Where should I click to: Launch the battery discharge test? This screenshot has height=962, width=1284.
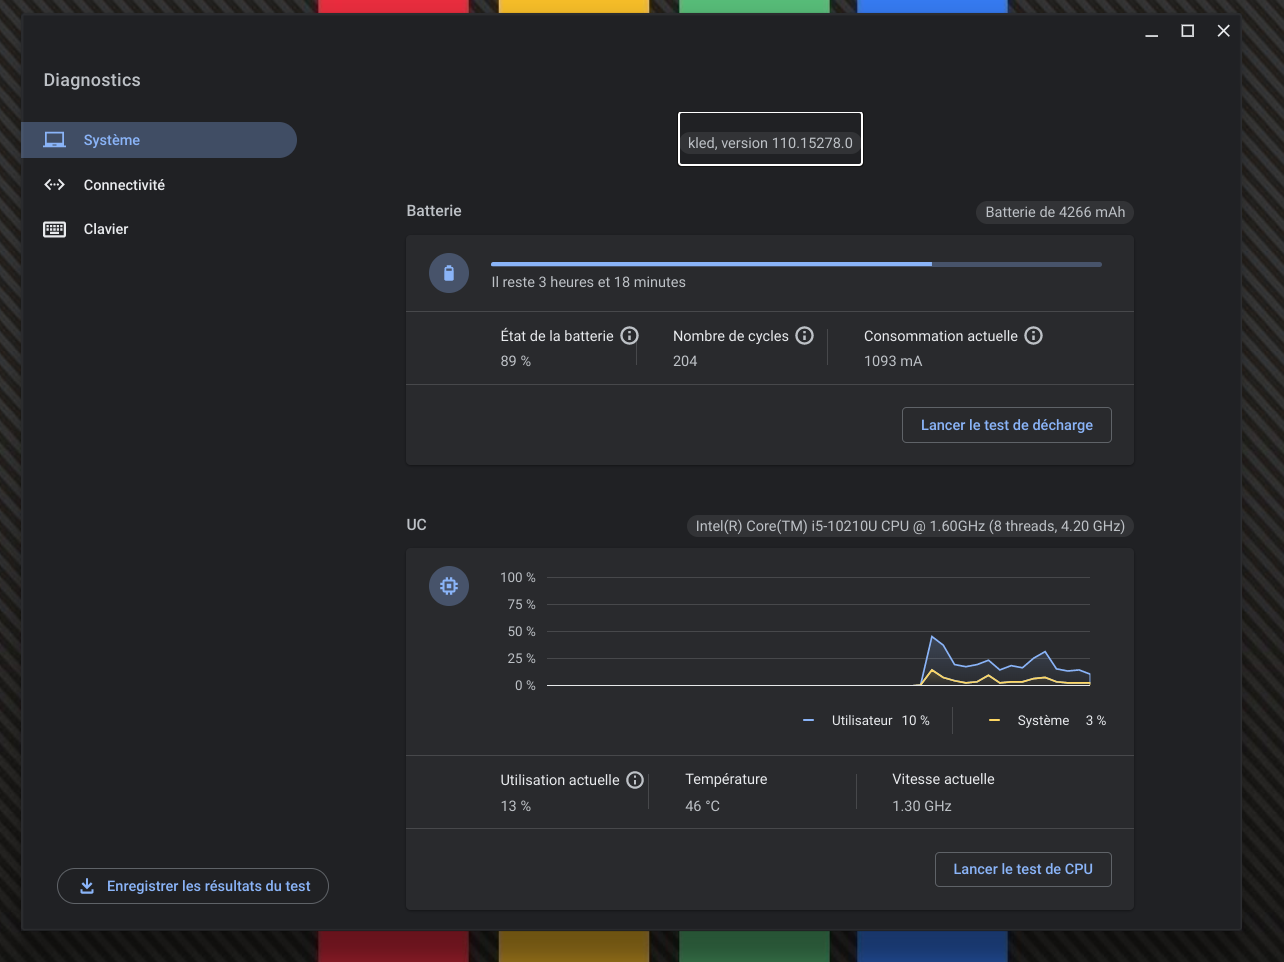coord(1007,425)
